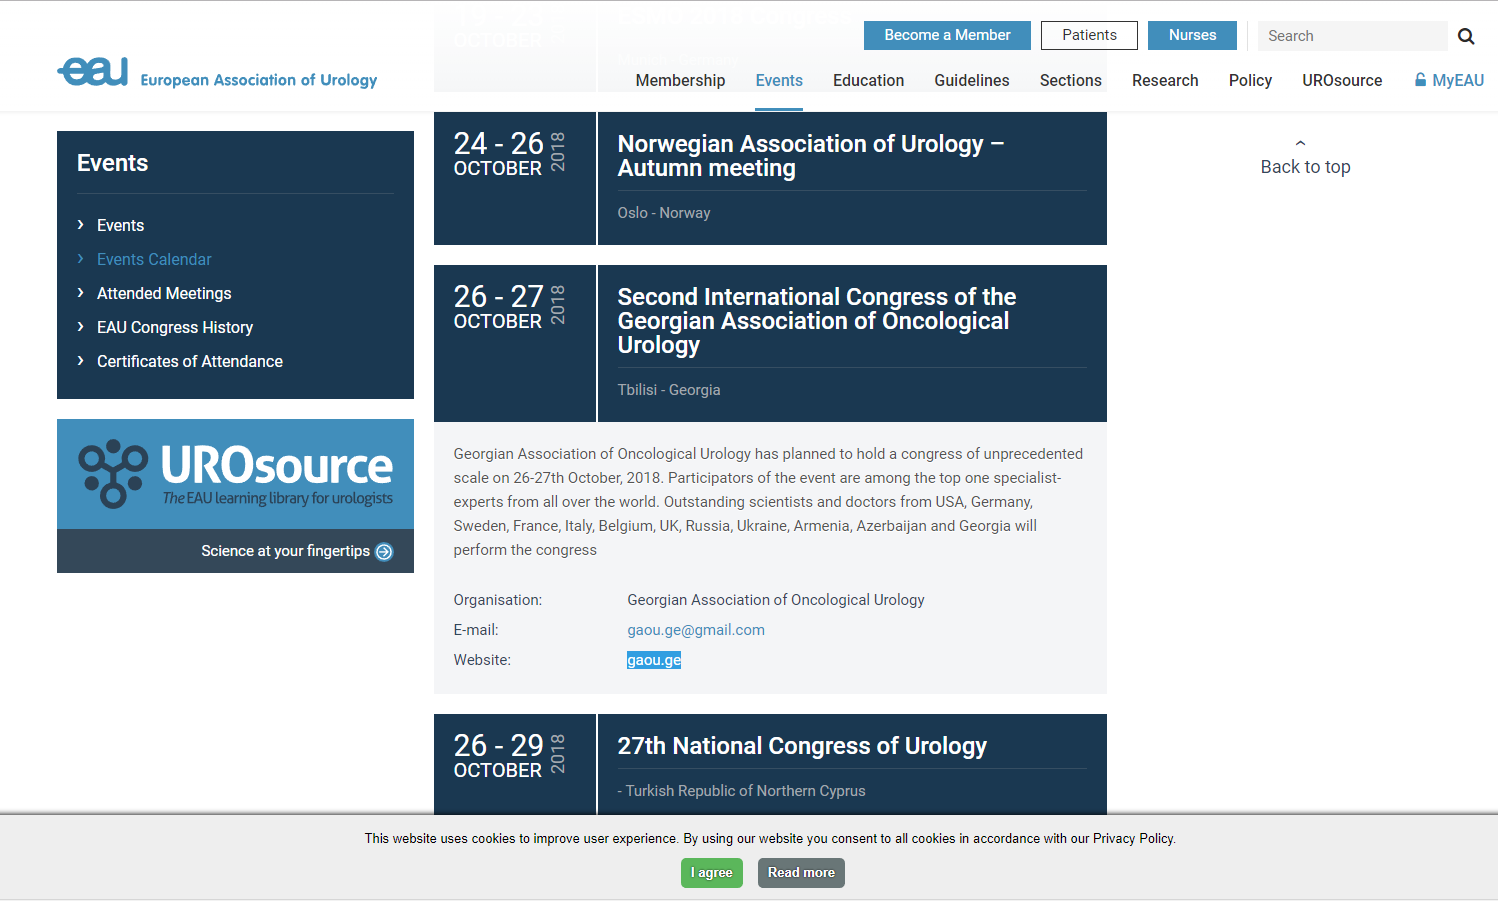
Task: Focus the Search input field
Action: pos(1350,36)
